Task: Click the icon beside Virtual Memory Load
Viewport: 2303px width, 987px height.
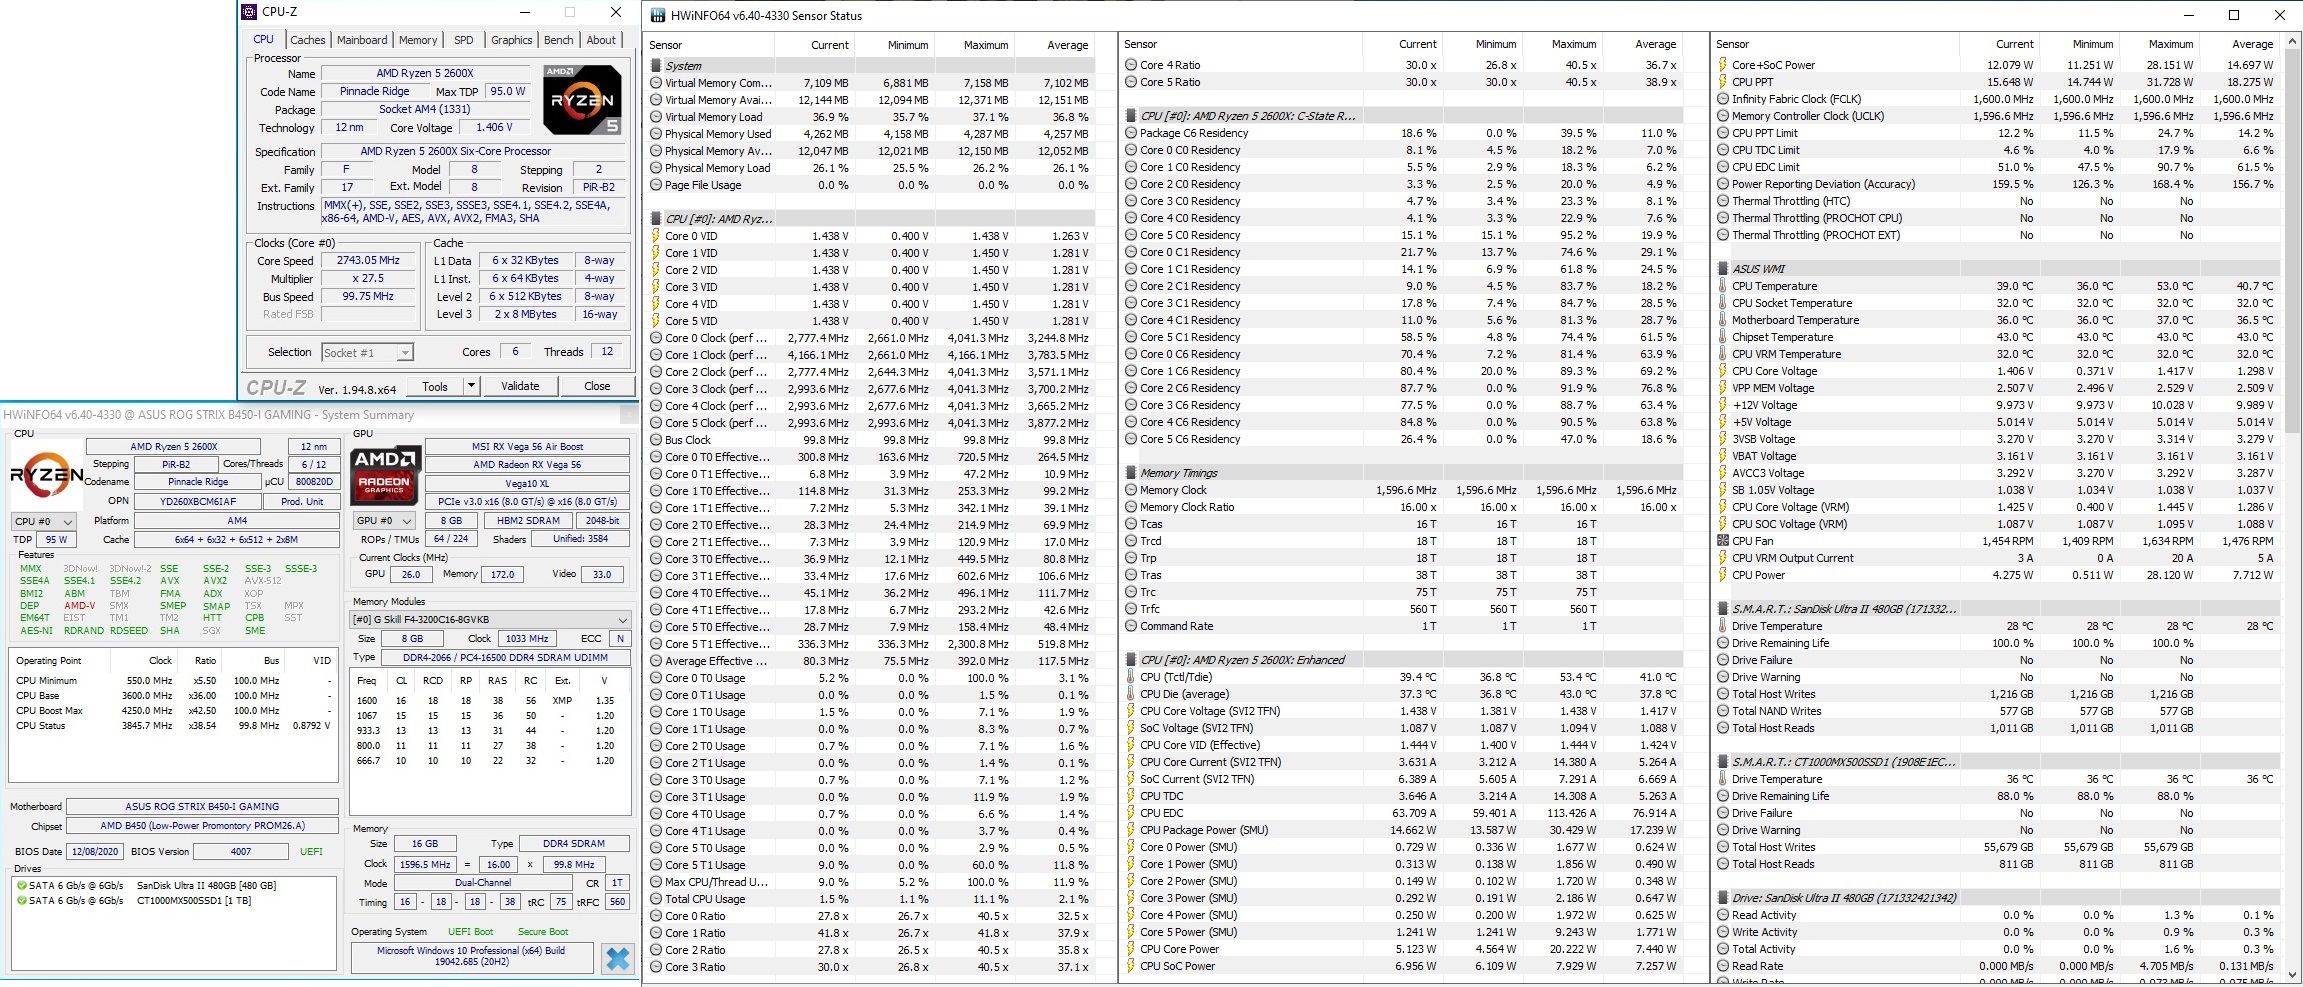Action: [656, 117]
